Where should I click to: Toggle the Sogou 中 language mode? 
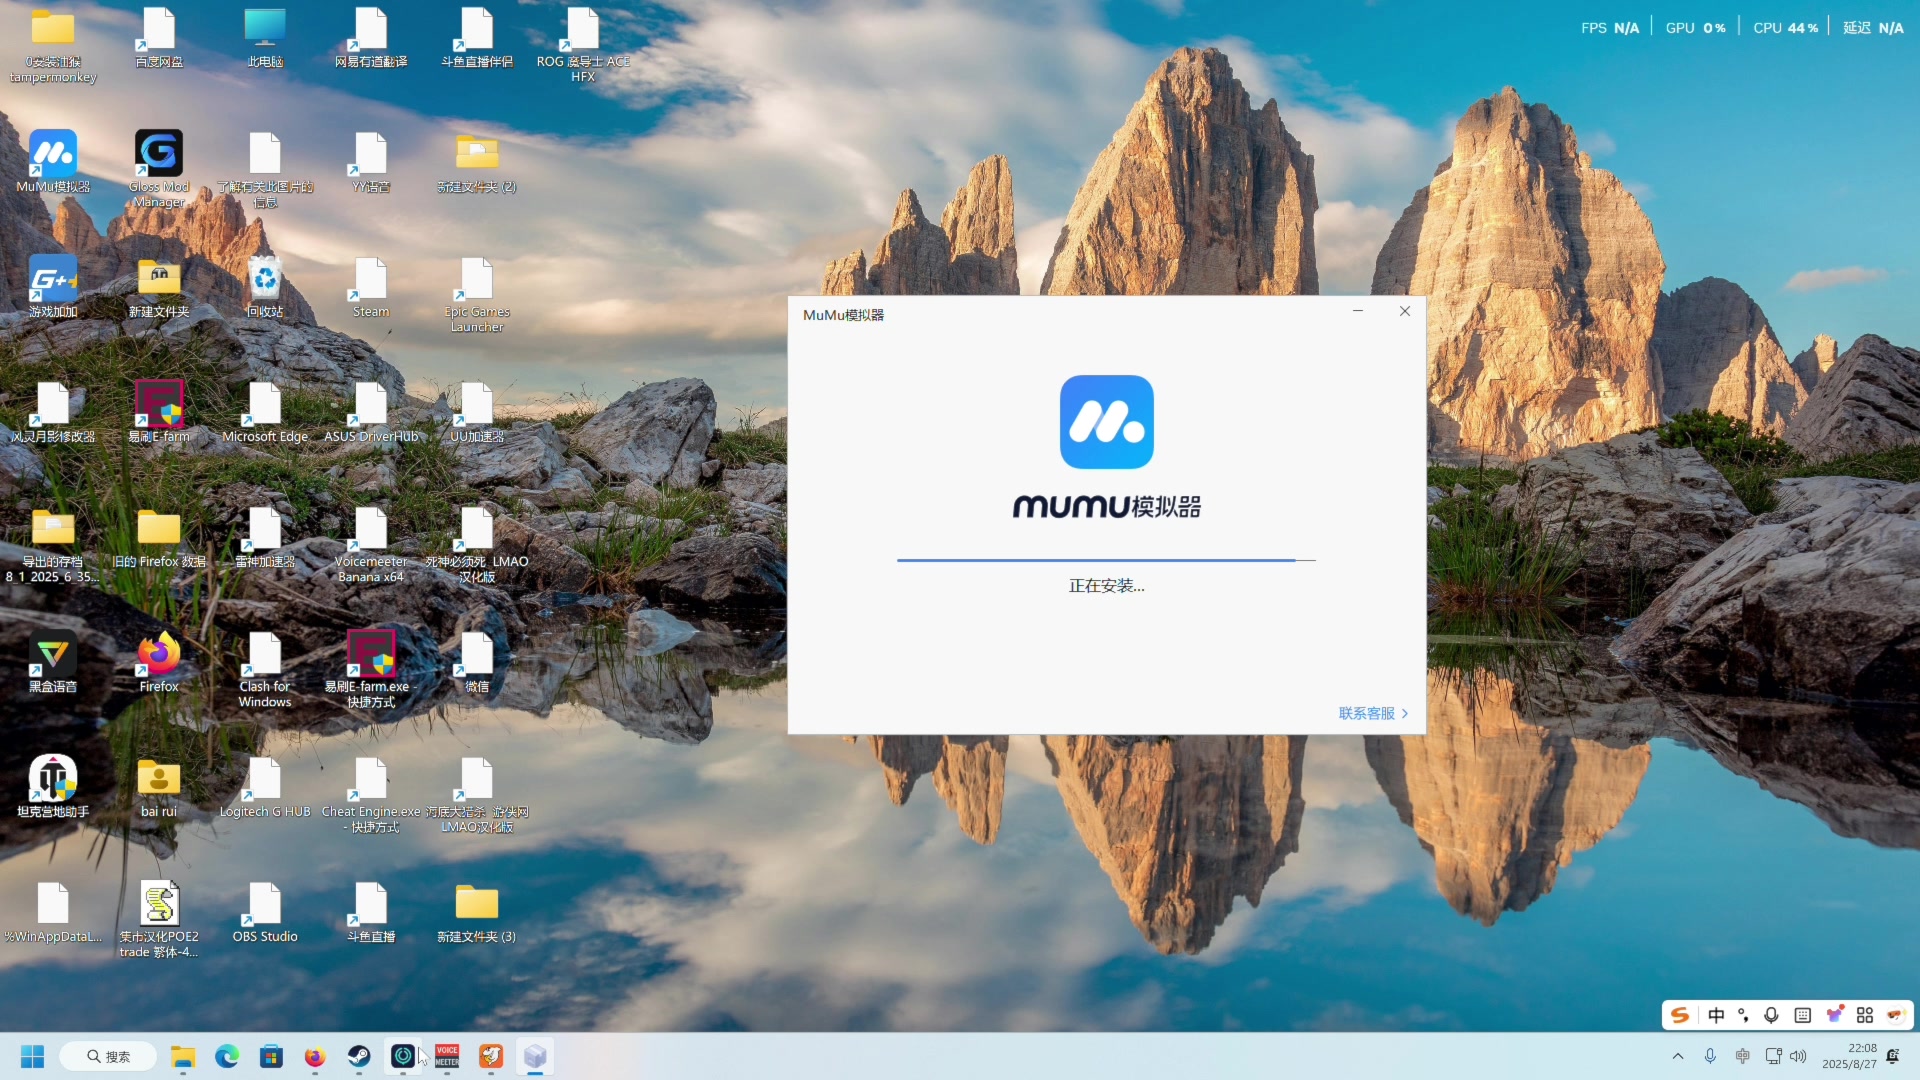[1716, 1015]
